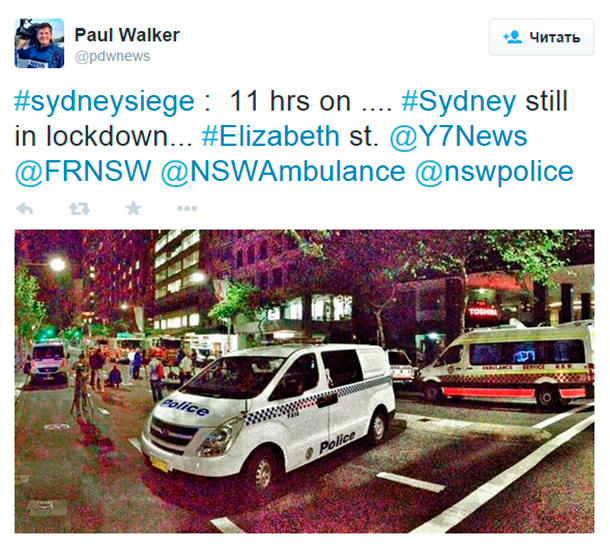This screenshot has height=550, width=610.
Task: Click the "in lockdown..." tweet text
Action: pos(103,136)
